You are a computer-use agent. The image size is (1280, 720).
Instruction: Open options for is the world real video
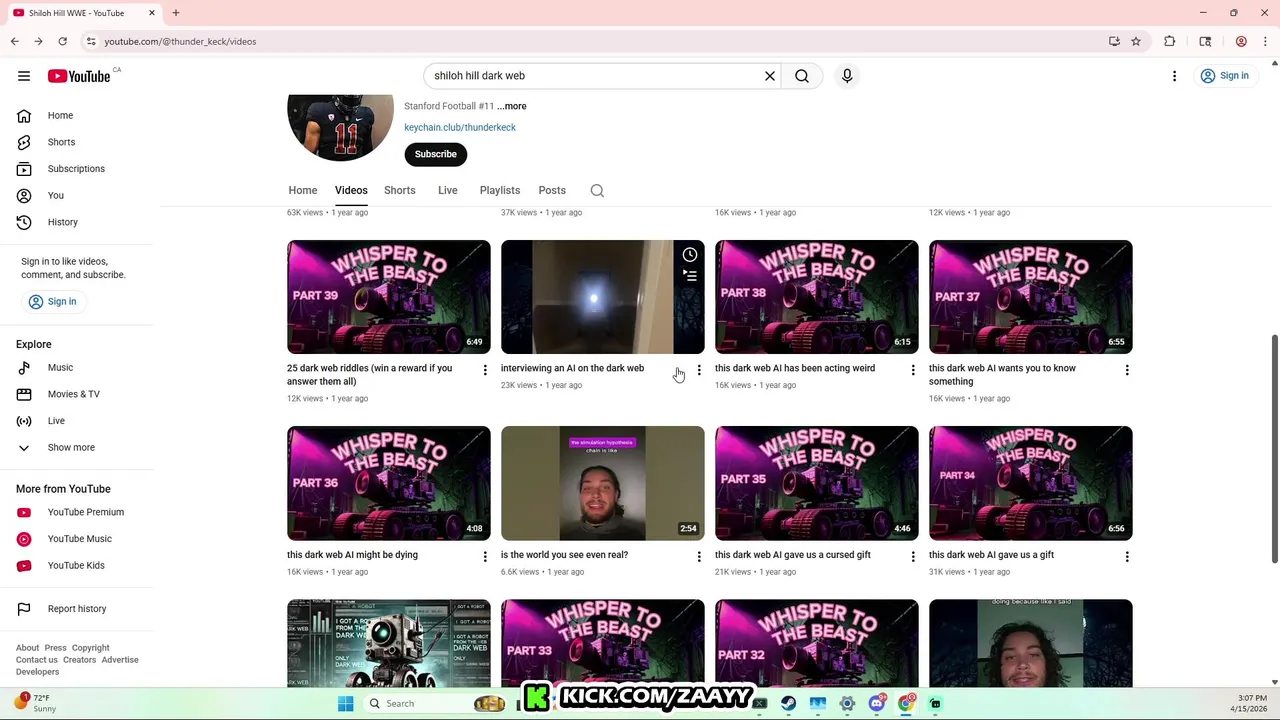pos(699,557)
